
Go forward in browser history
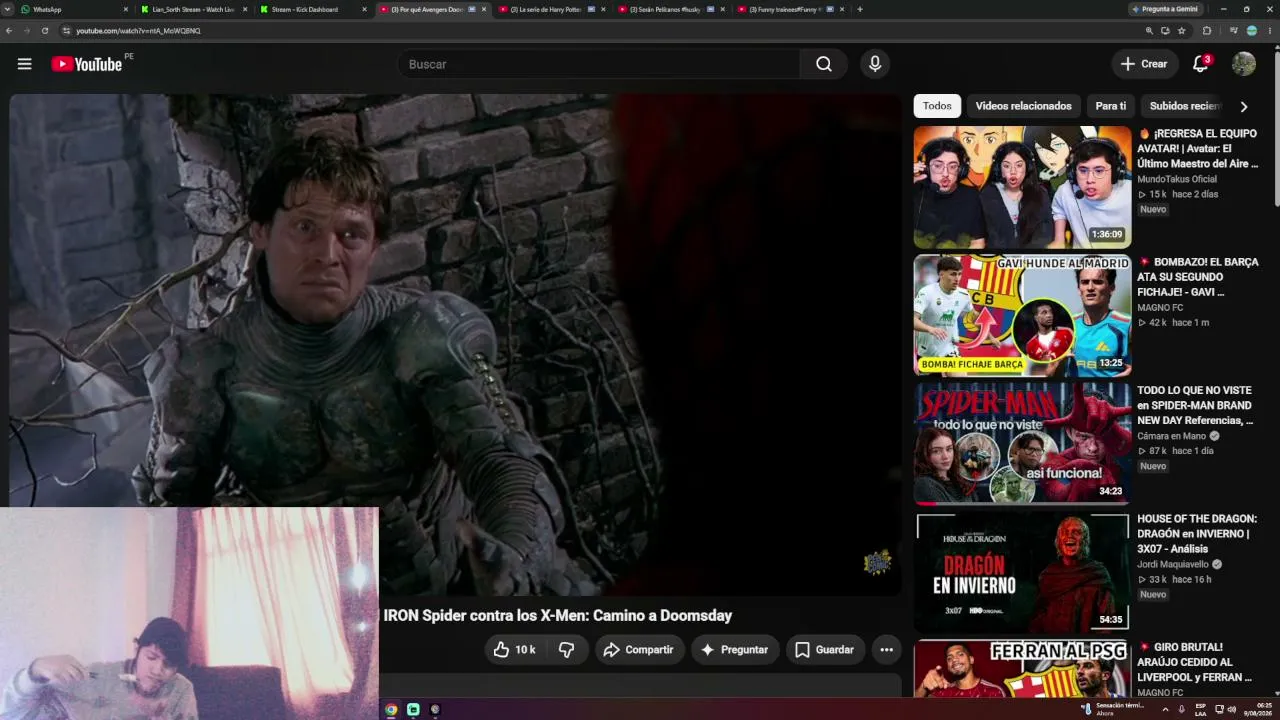coord(27,31)
